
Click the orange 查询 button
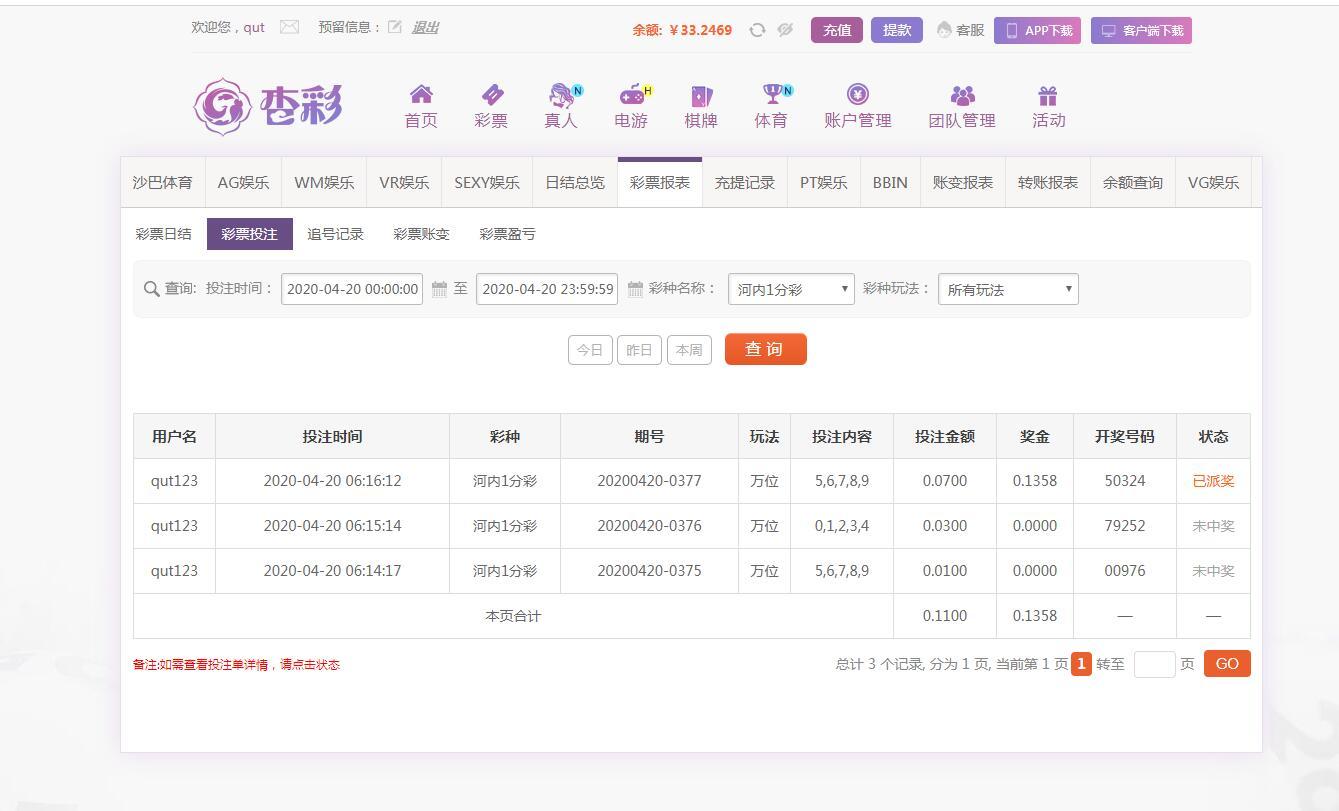[x=765, y=349]
